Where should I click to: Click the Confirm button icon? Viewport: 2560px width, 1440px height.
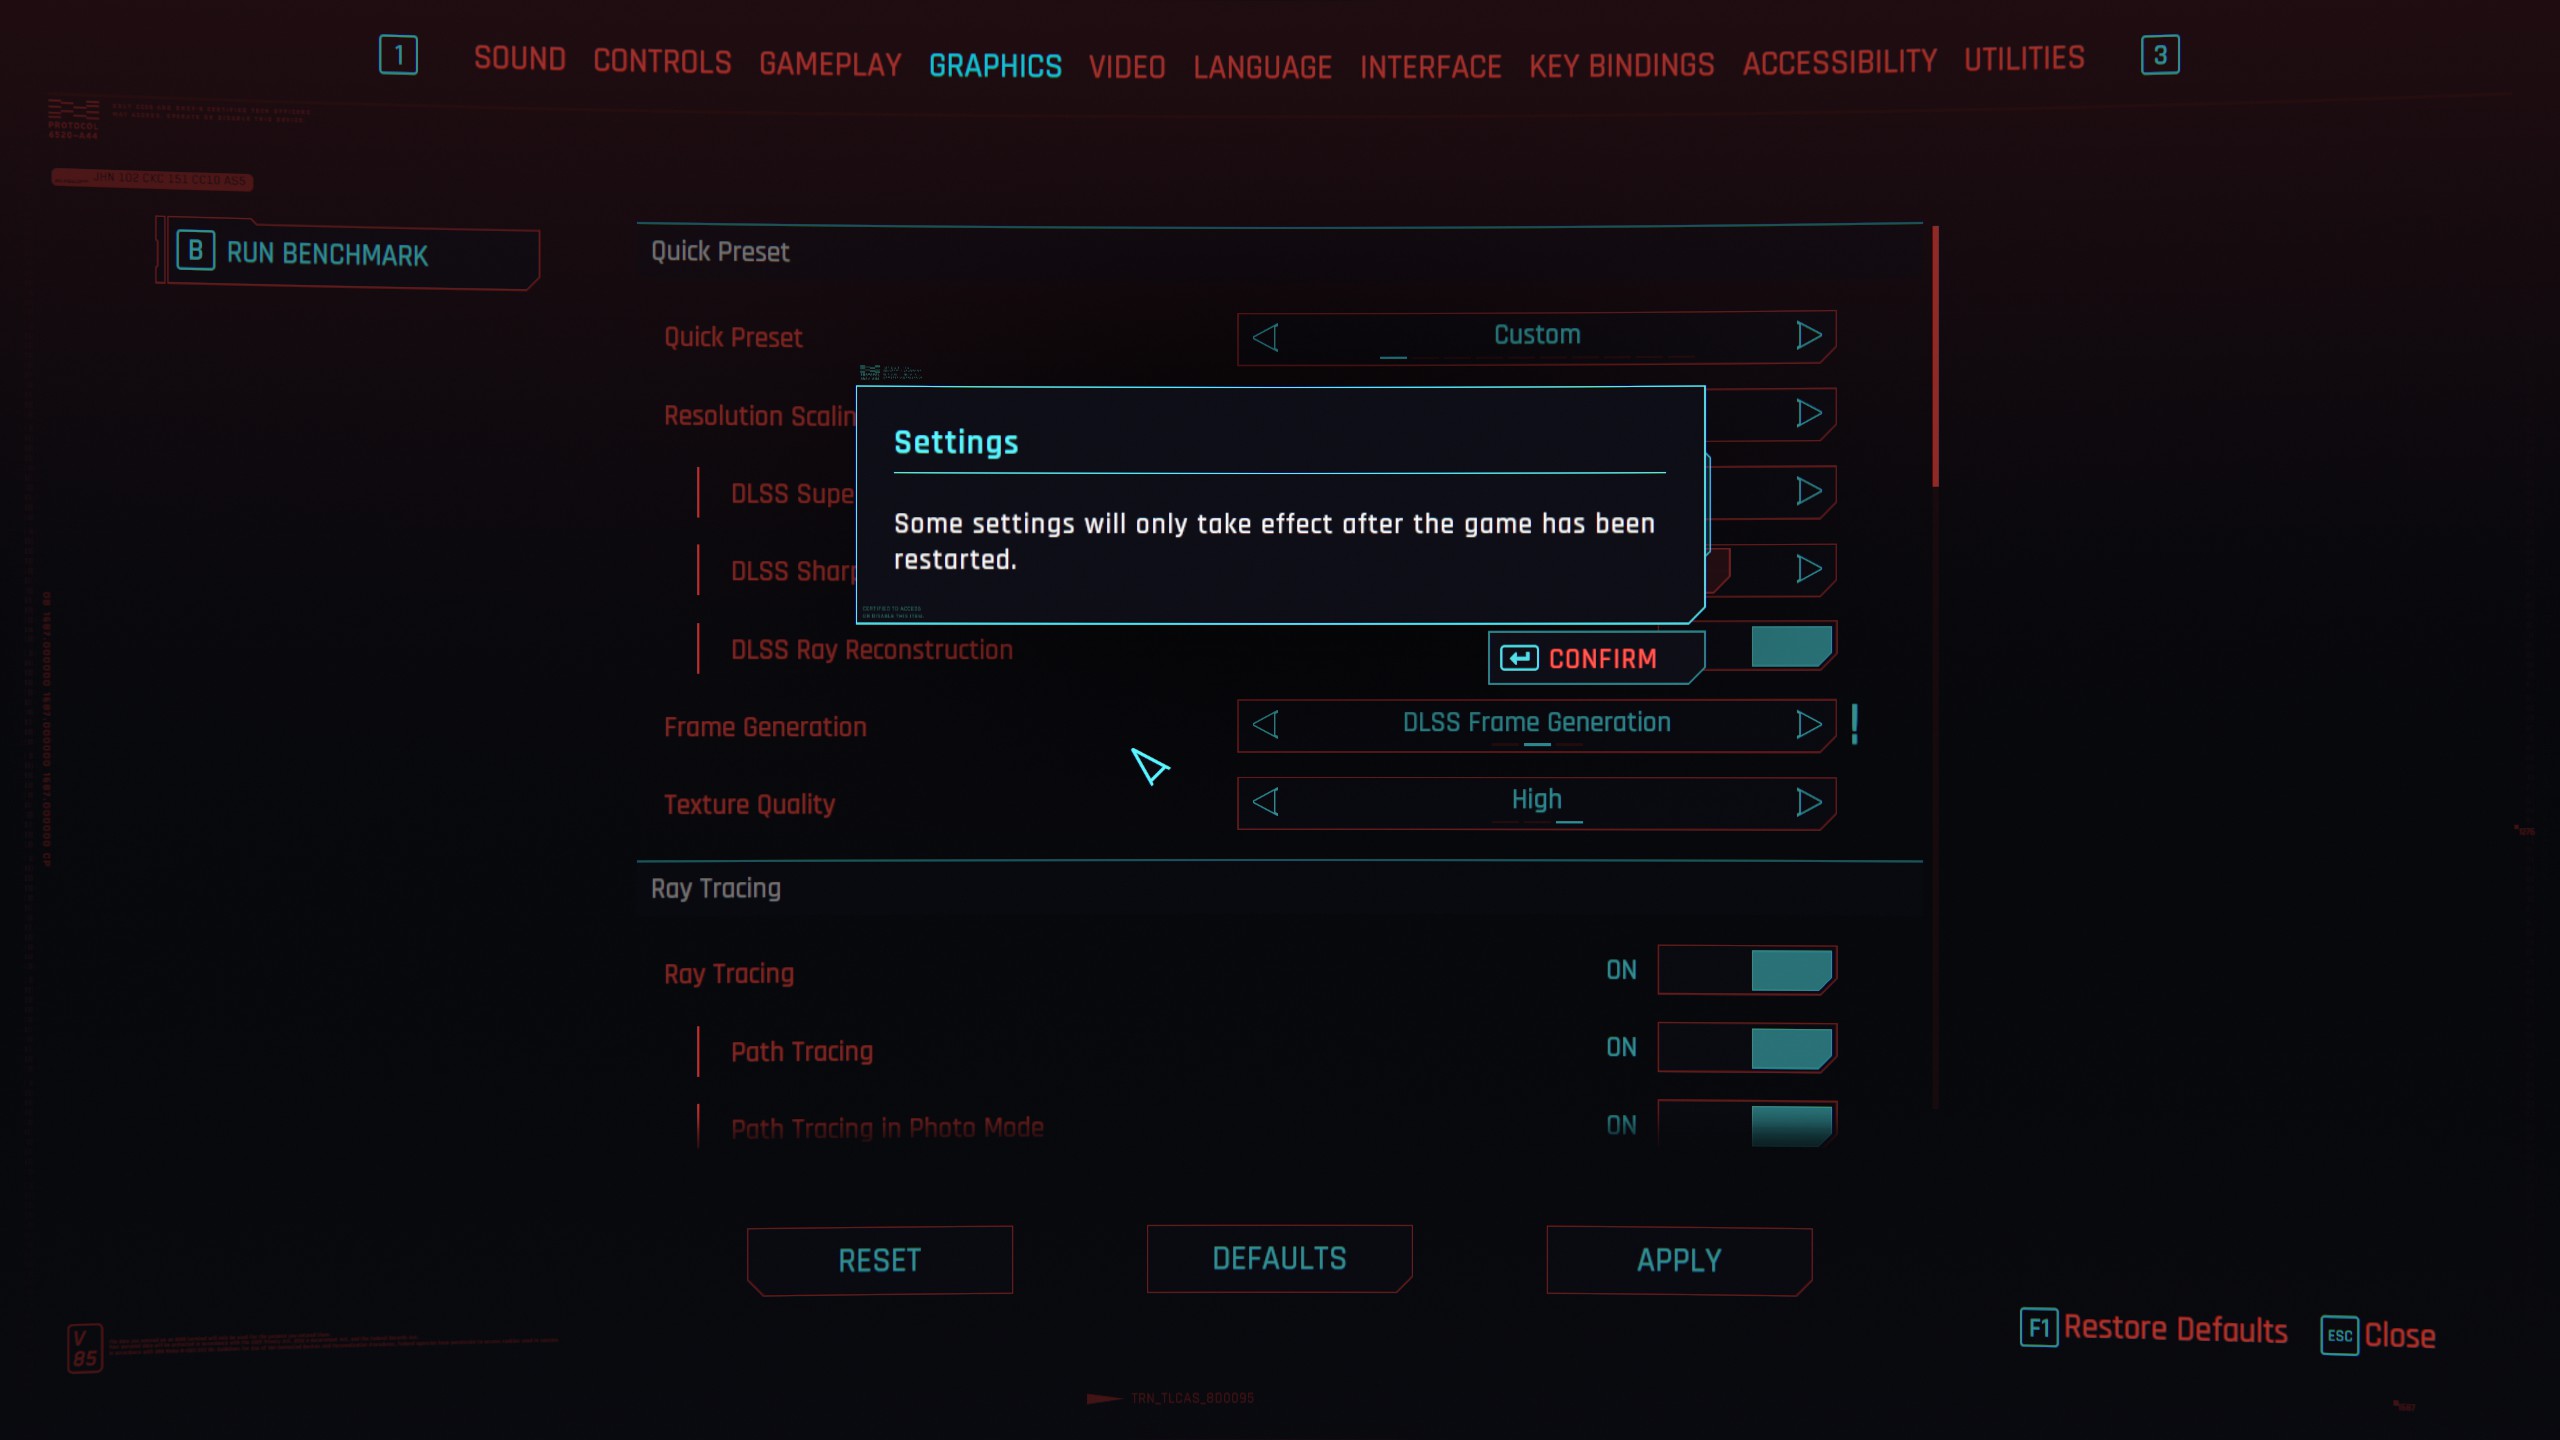click(x=1516, y=658)
